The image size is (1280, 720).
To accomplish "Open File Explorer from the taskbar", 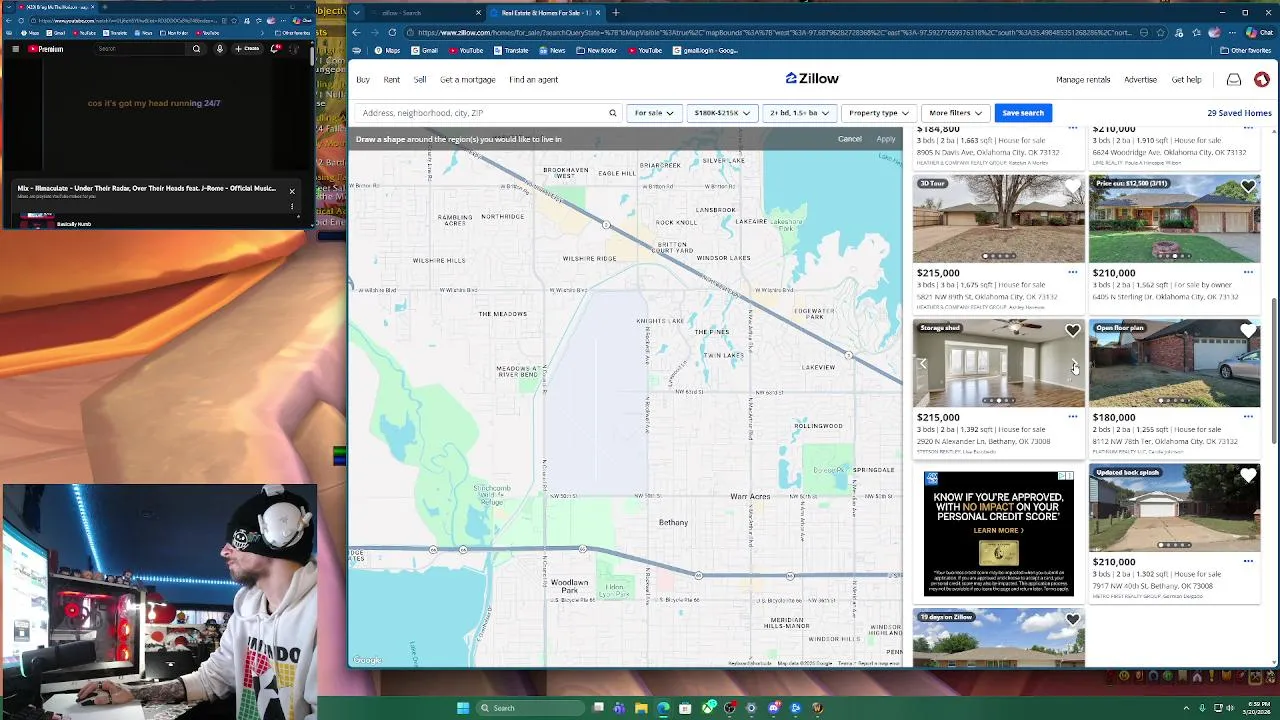I will coord(641,708).
